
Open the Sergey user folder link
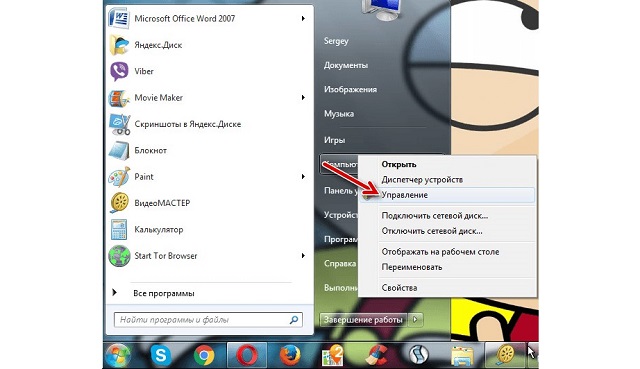click(x=336, y=41)
